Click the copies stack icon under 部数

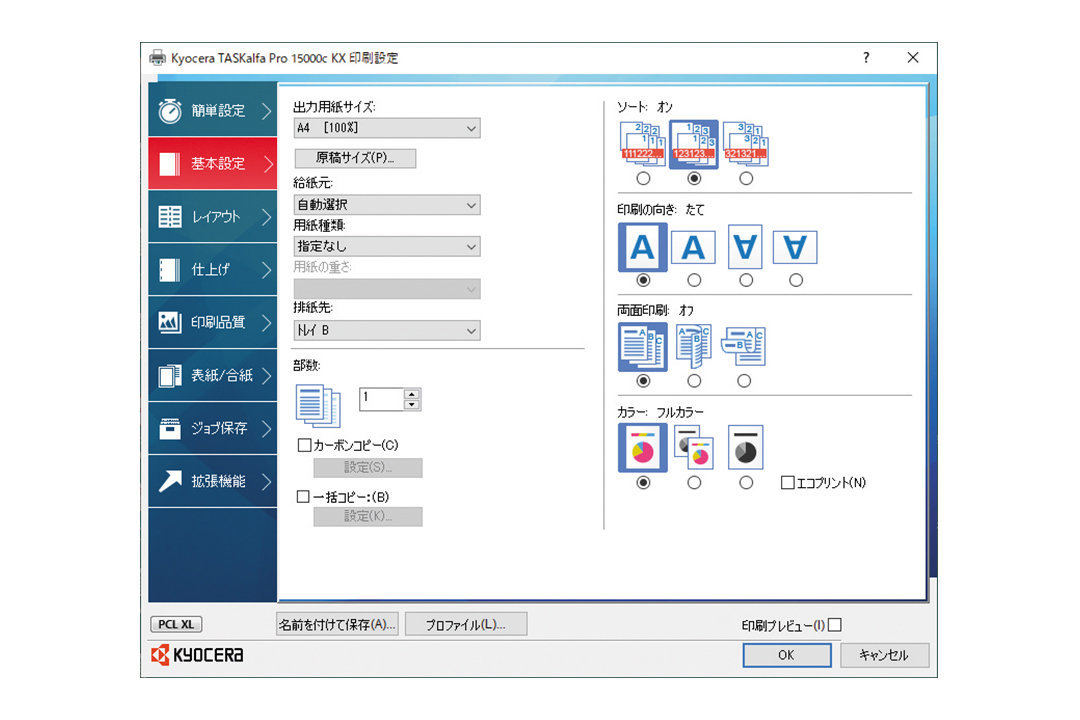[x=318, y=406]
